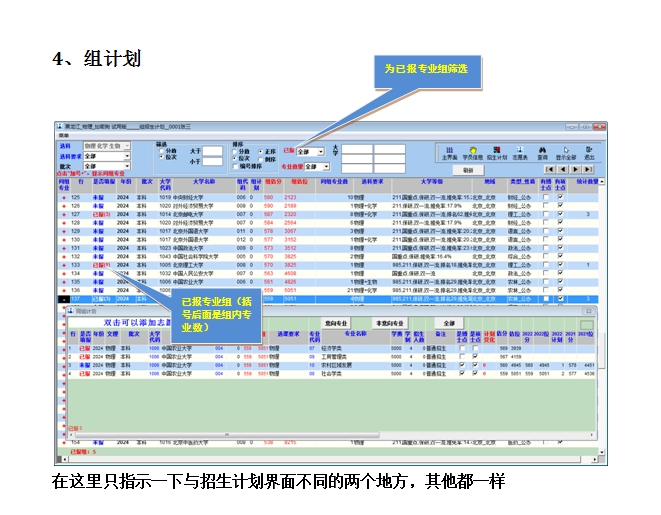Click 社会学类 major in 同组计划
The height and width of the screenshot is (515, 661).
click(x=331, y=374)
